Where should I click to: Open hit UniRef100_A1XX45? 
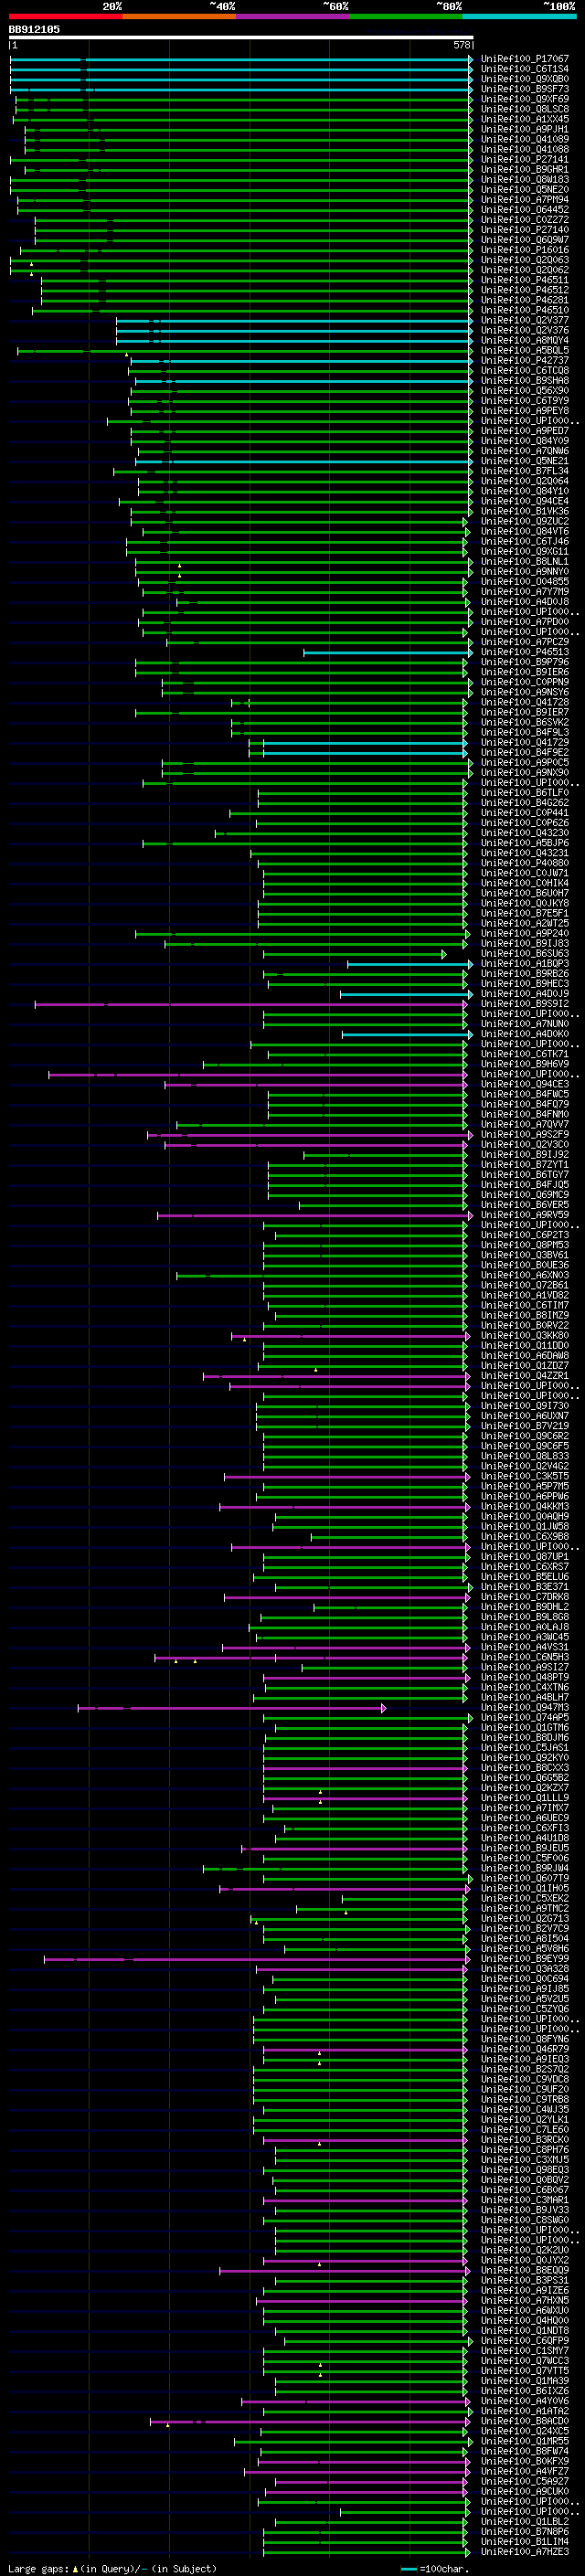[525, 119]
